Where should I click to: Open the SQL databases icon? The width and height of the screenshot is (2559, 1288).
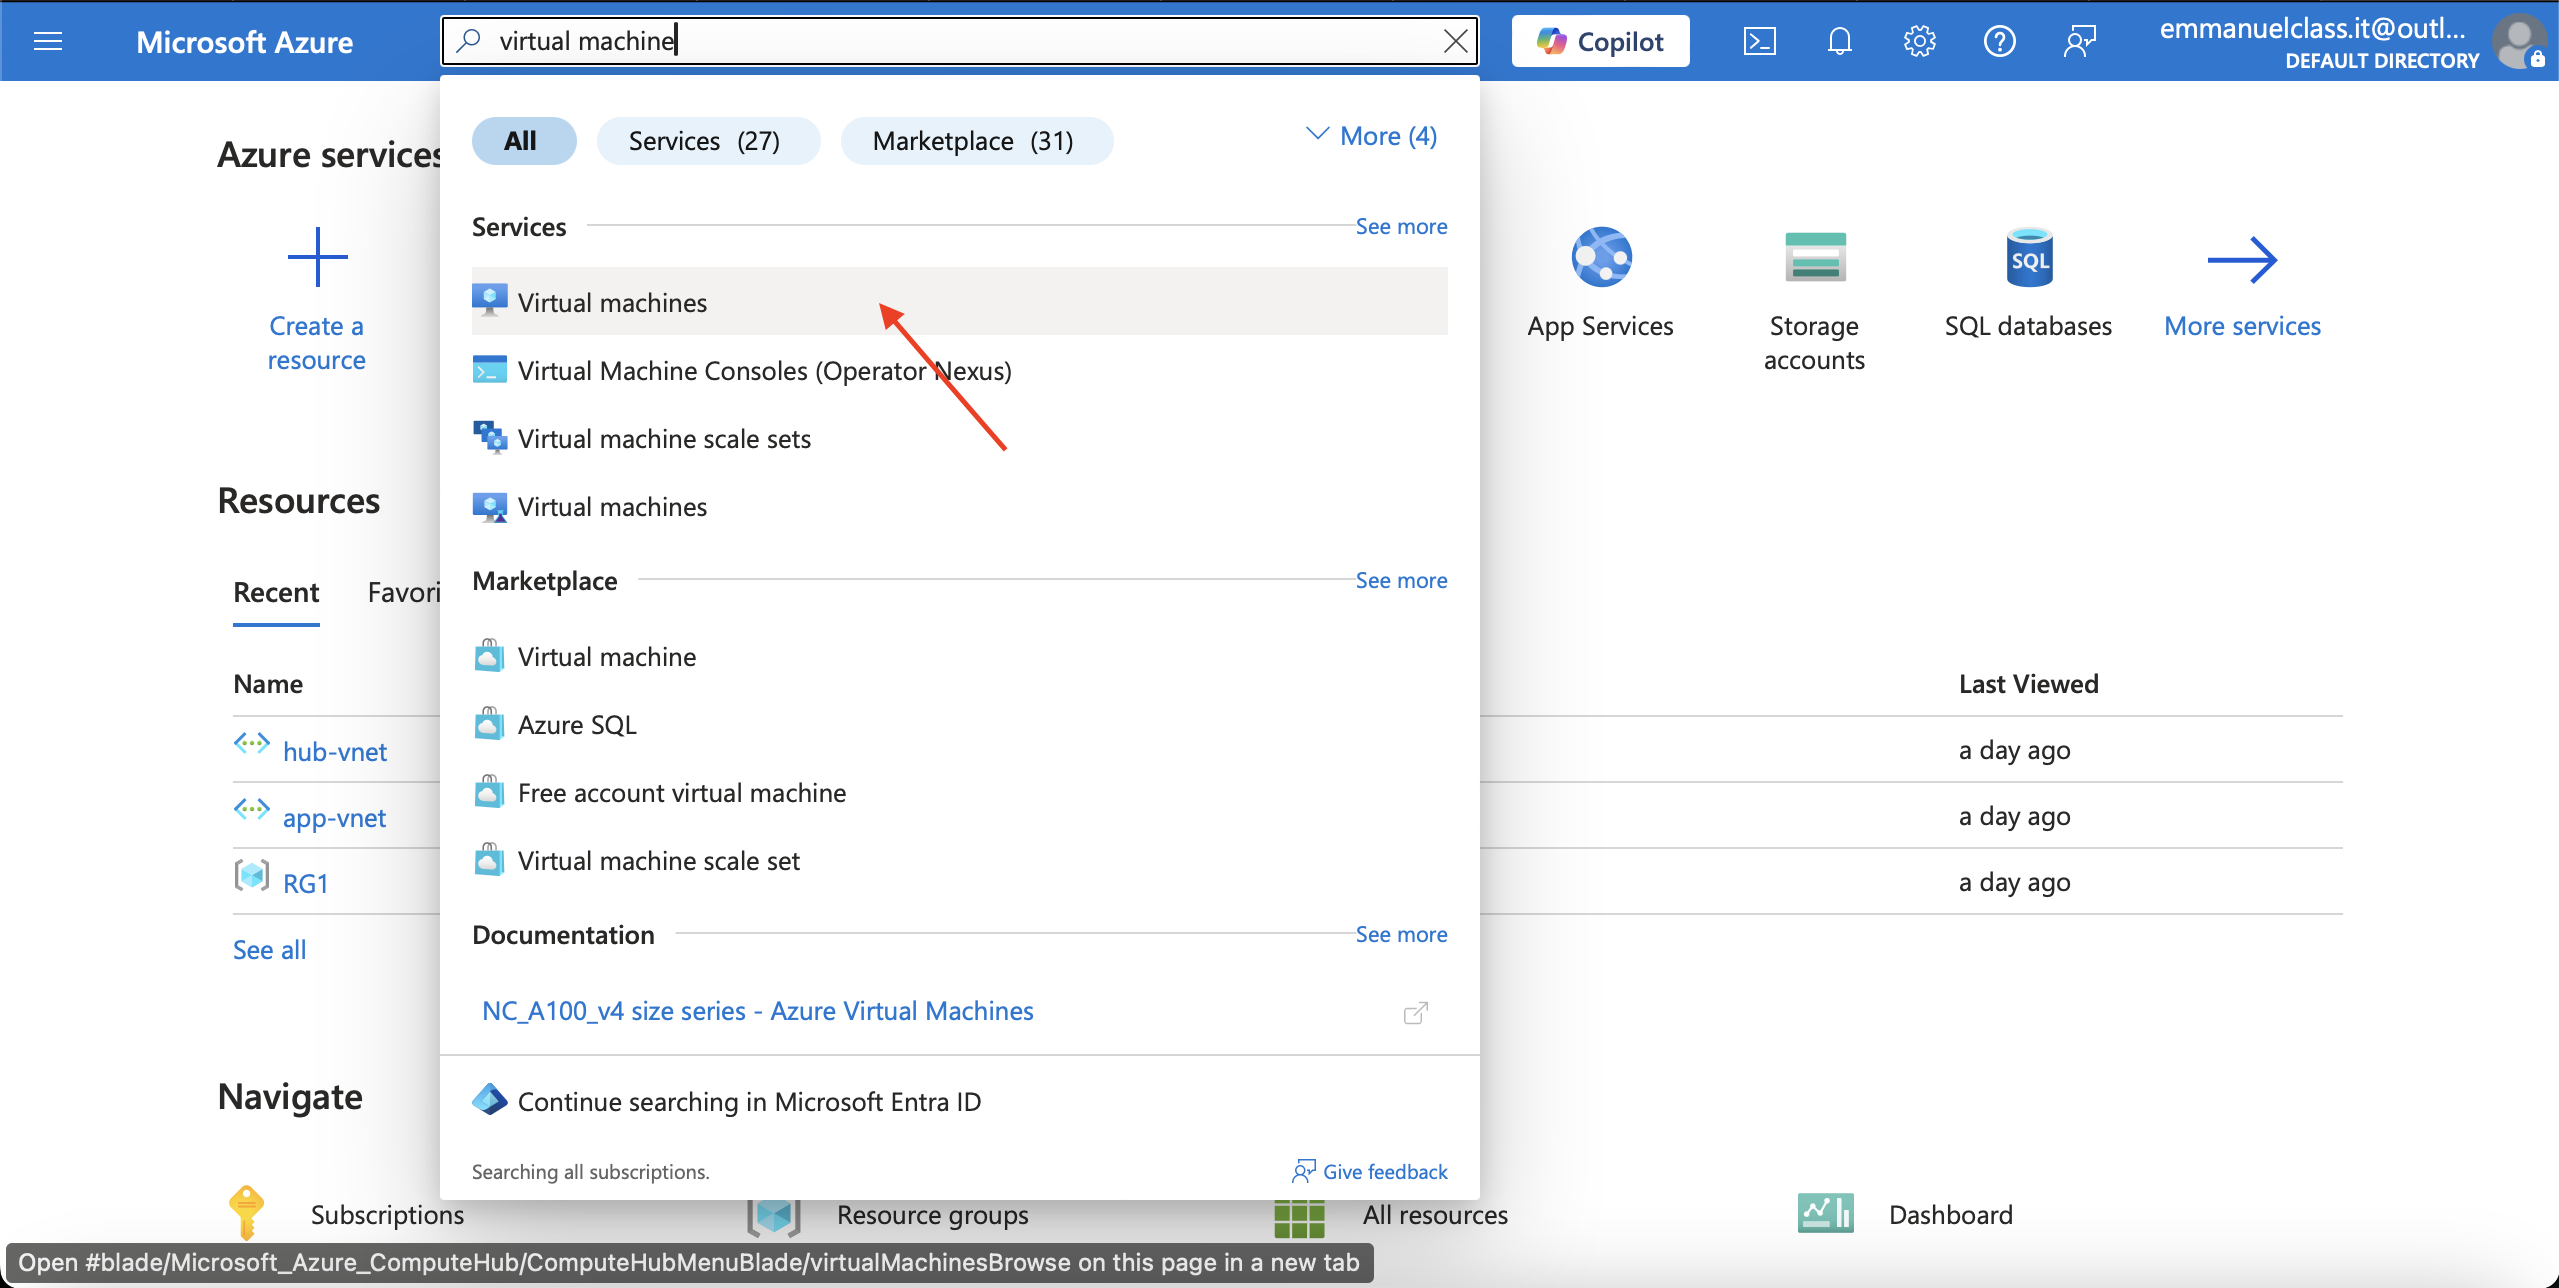pyautogui.click(x=2029, y=258)
